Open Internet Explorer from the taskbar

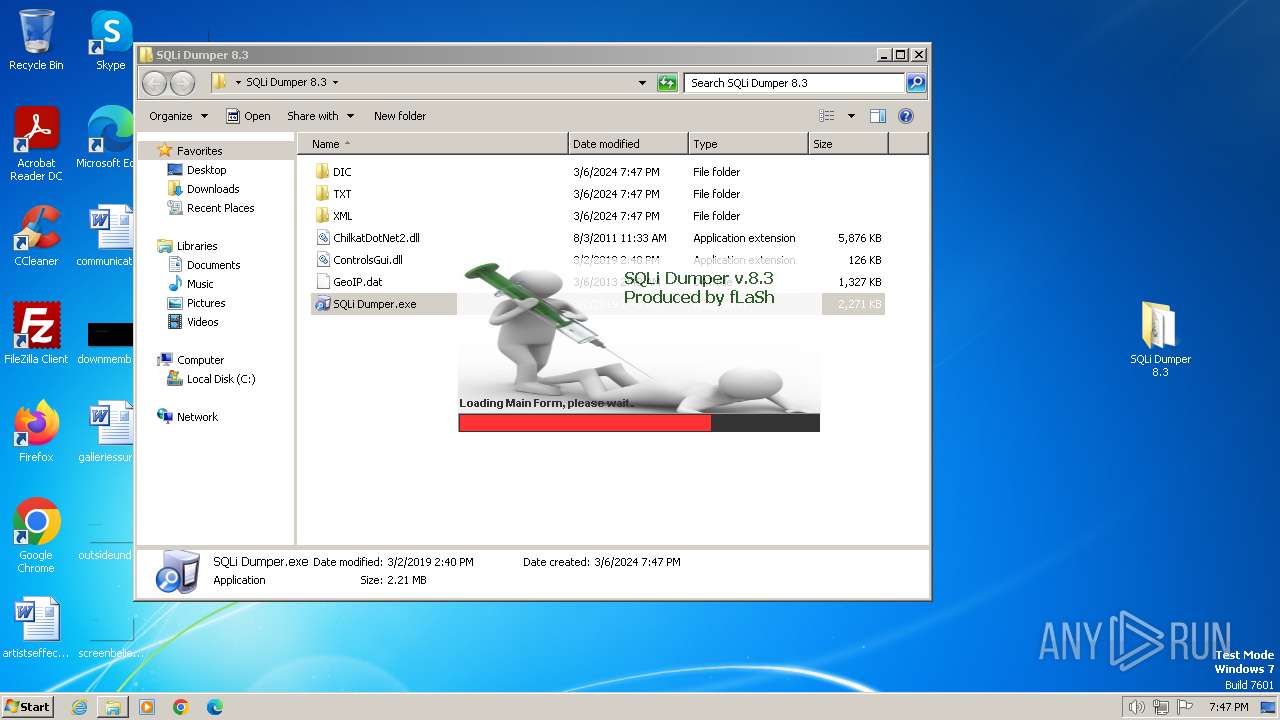click(x=79, y=707)
